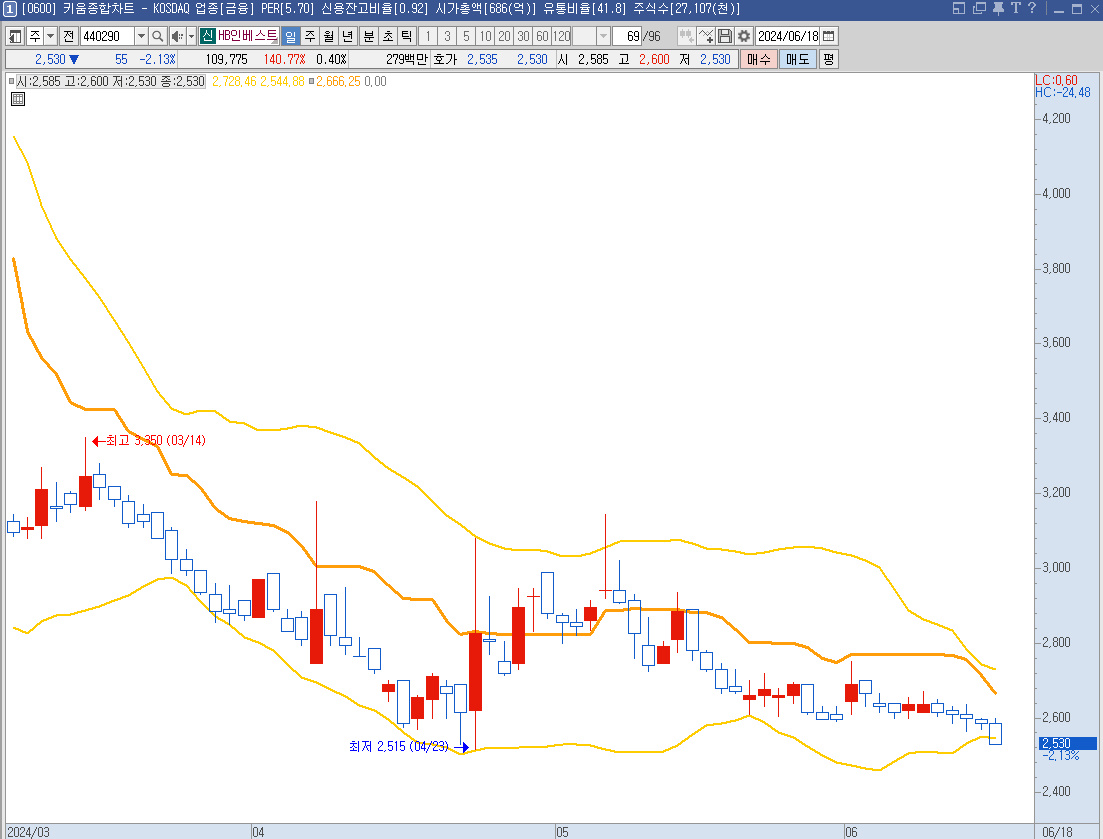Click the add indicator line icon

706,36
